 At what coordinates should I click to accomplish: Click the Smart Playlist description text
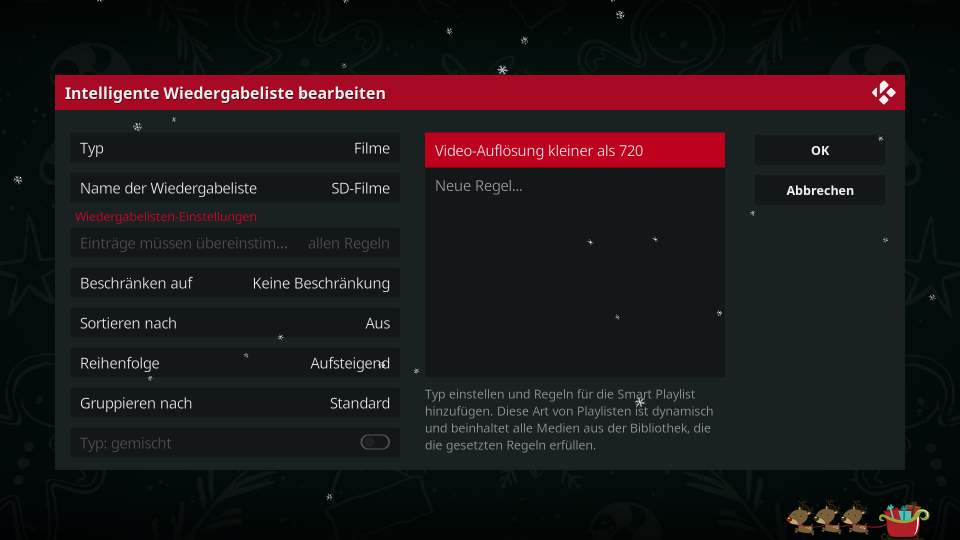pos(569,419)
